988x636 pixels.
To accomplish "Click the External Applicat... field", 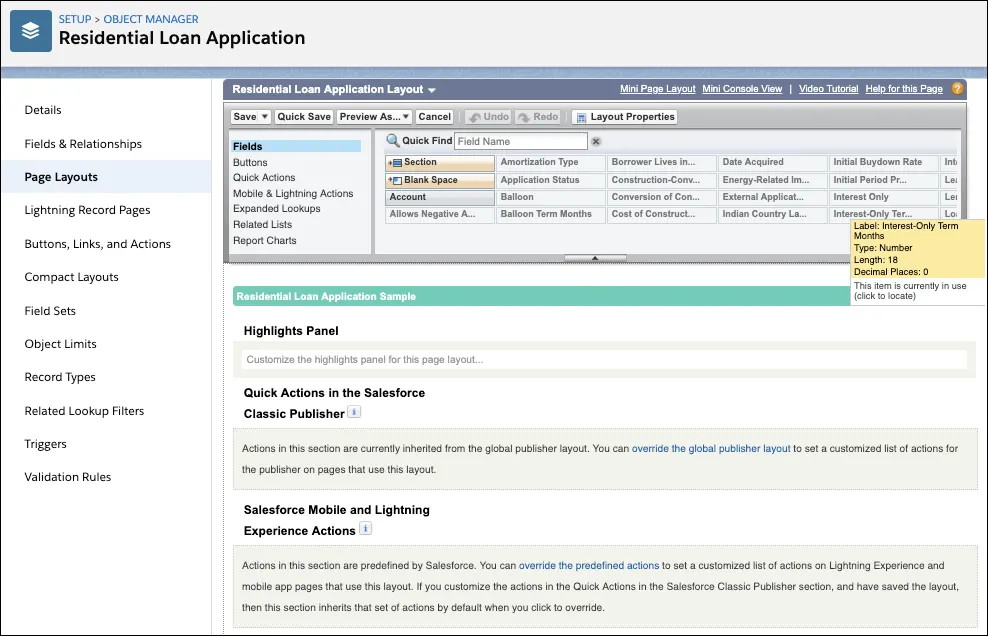I will [x=773, y=197].
